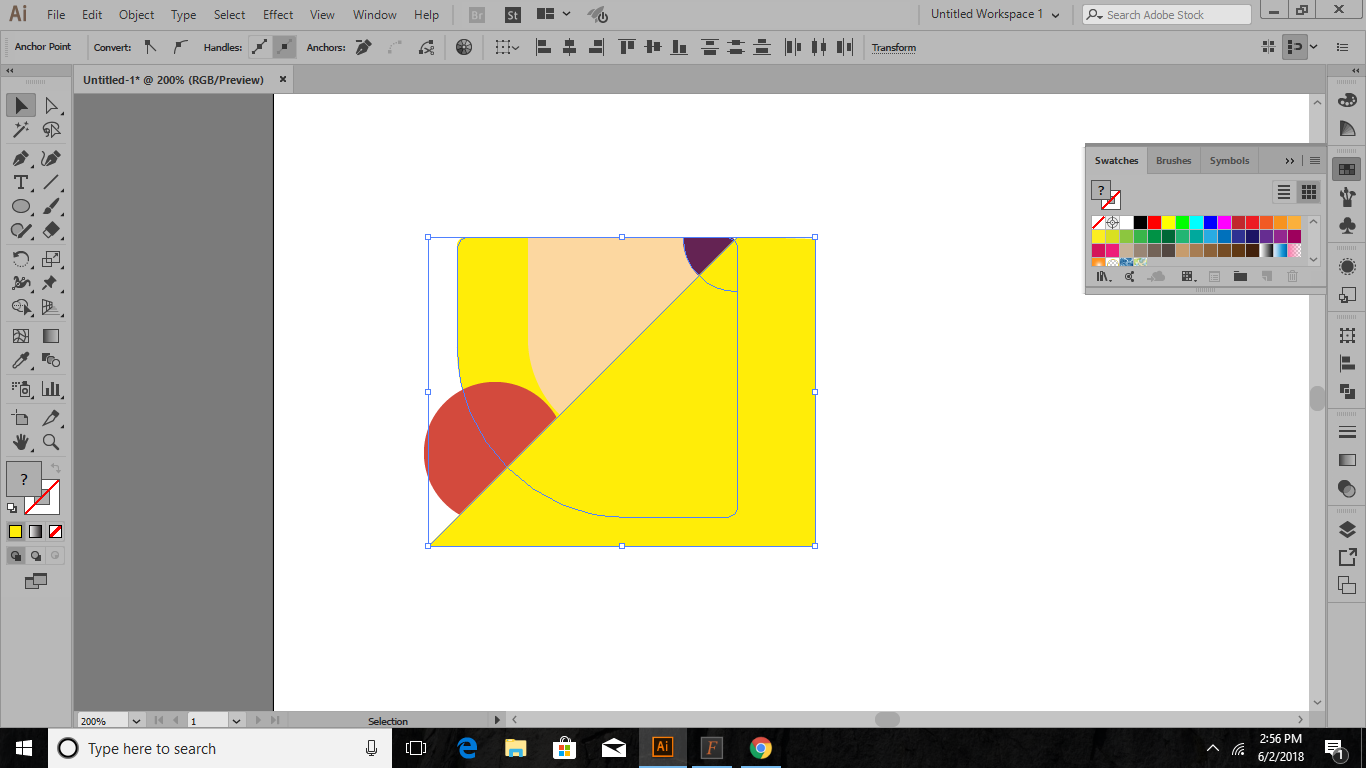This screenshot has height=768, width=1366.
Task: Pick the Eyedropper tool
Action: (x=20, y=360)
